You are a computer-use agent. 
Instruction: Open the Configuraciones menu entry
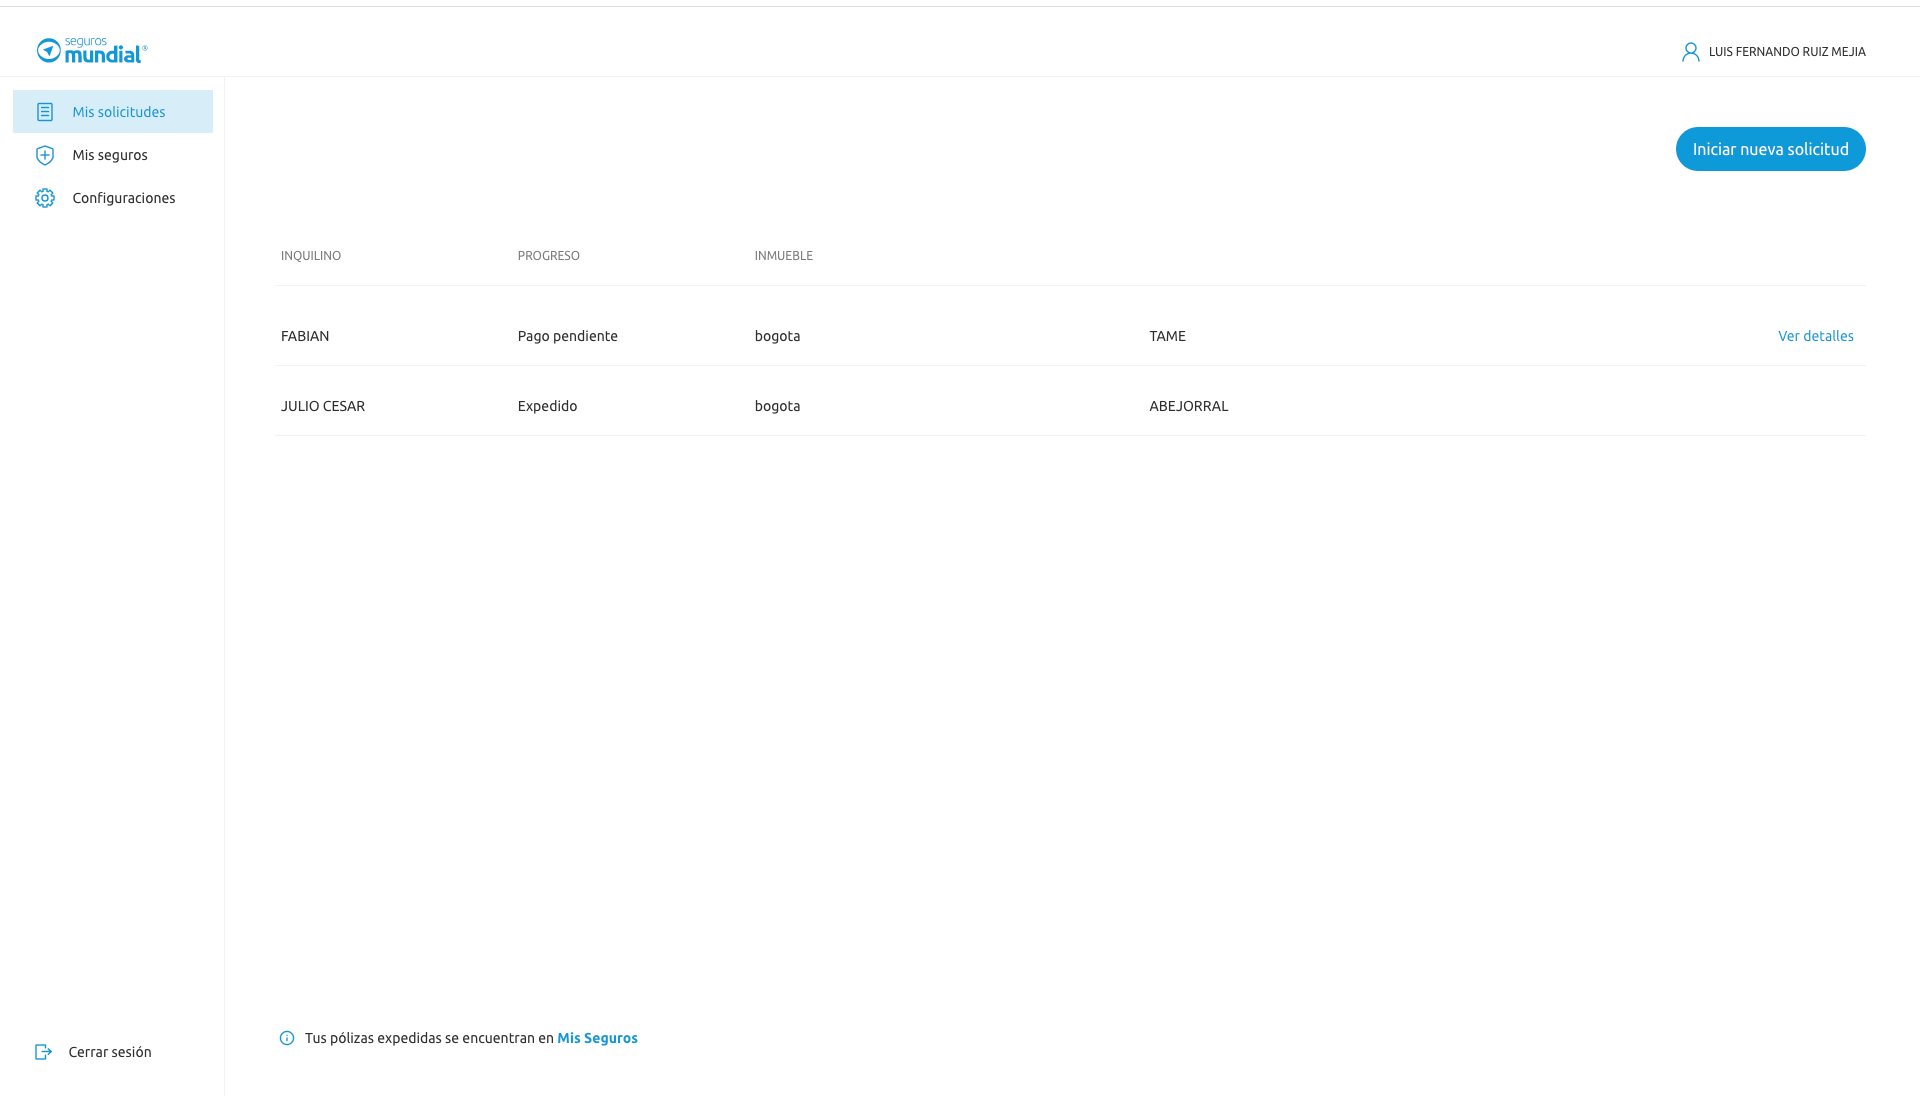pos(123,198)
